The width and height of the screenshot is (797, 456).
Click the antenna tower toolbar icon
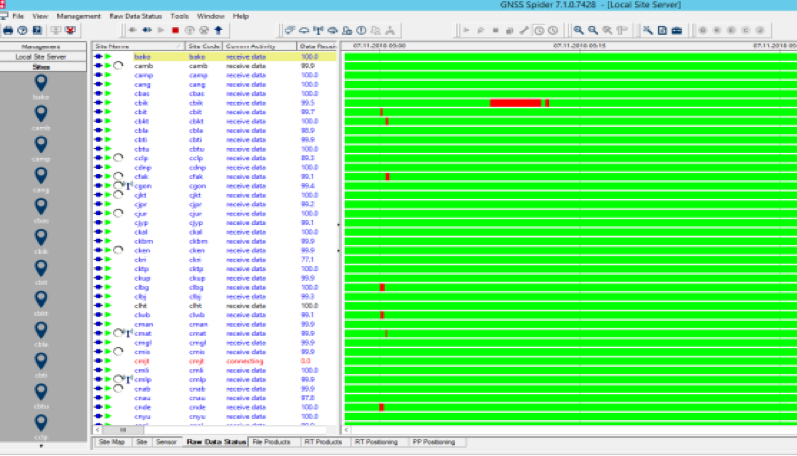[319, 30]
